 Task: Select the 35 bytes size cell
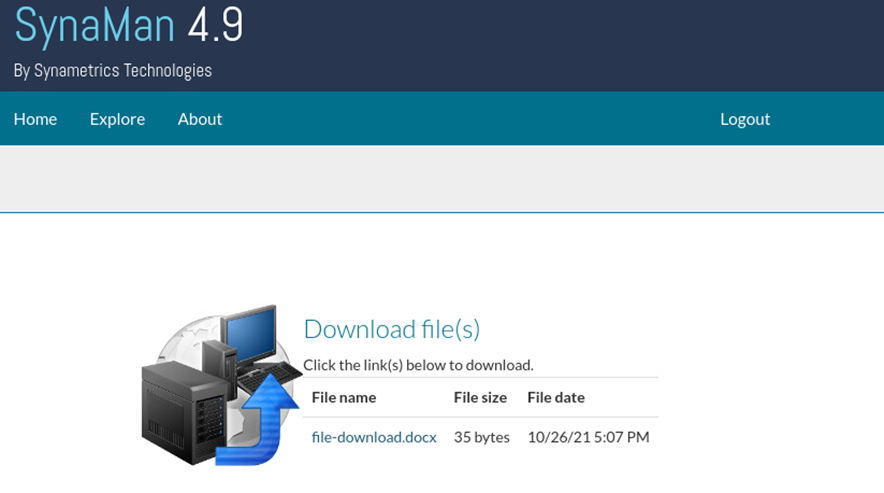pos(481,437)
